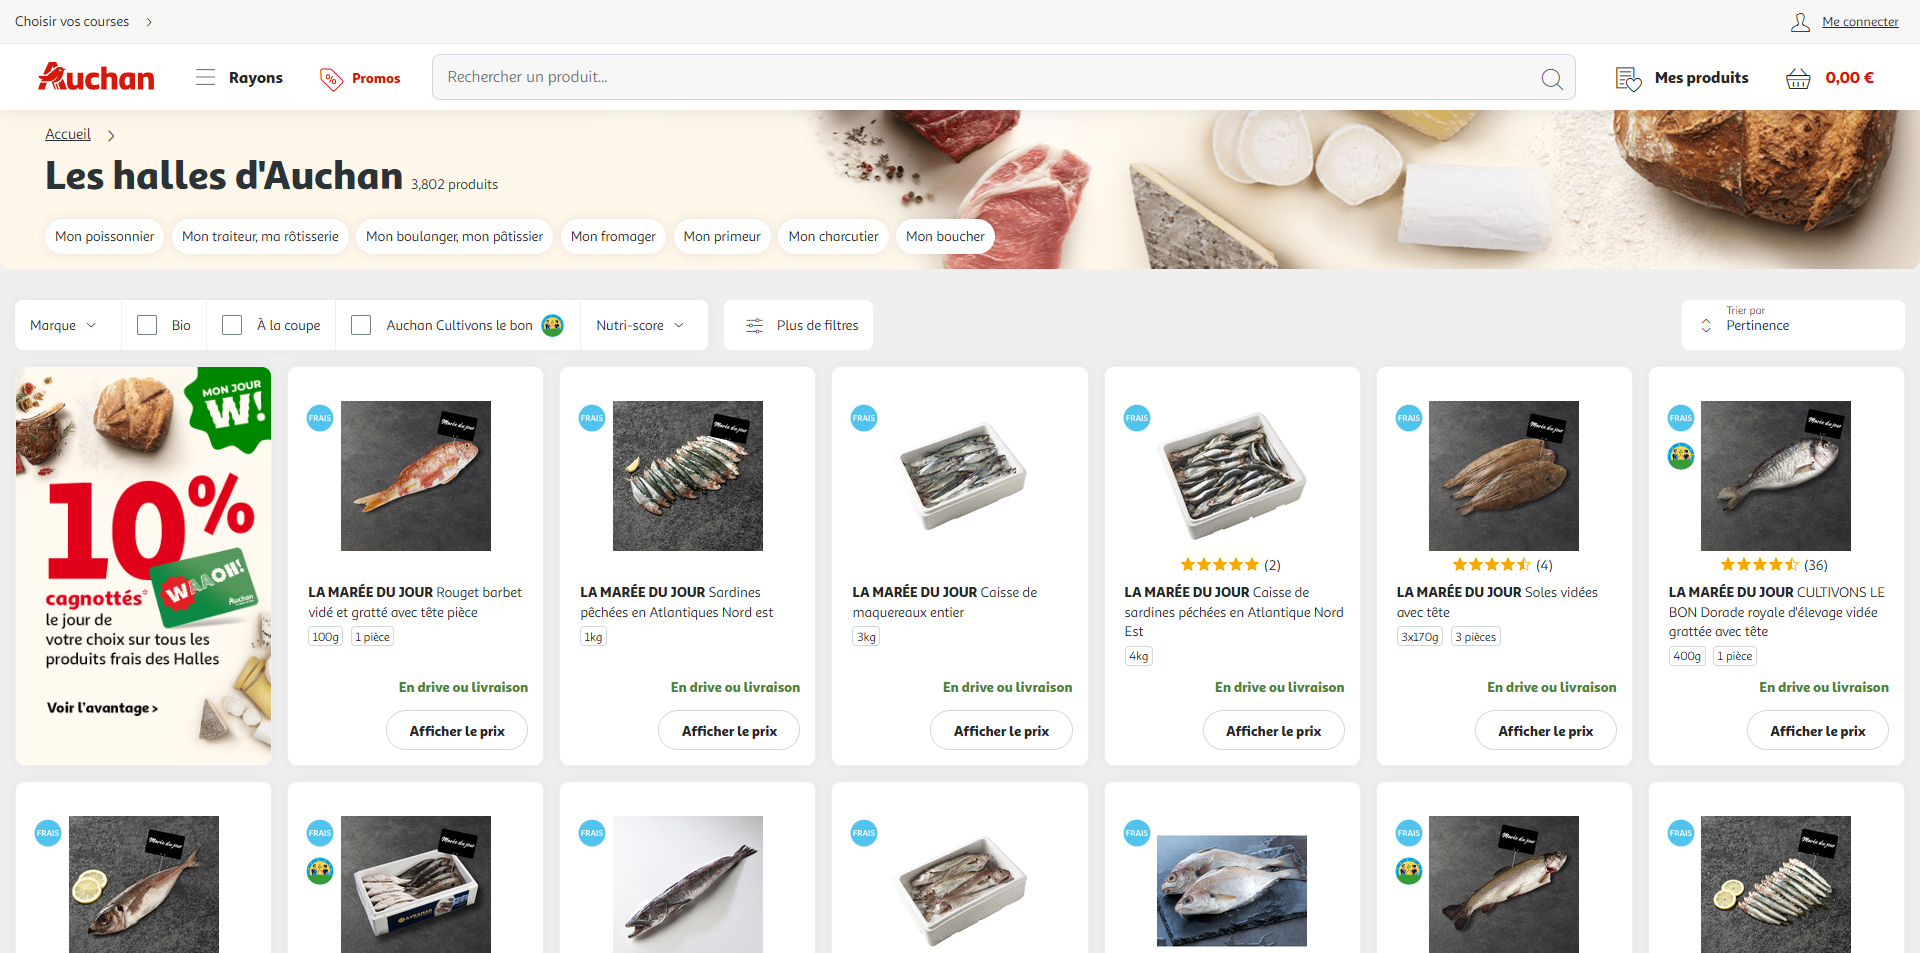Click the 100g tag on Rouget barbet

coord(326,637)
